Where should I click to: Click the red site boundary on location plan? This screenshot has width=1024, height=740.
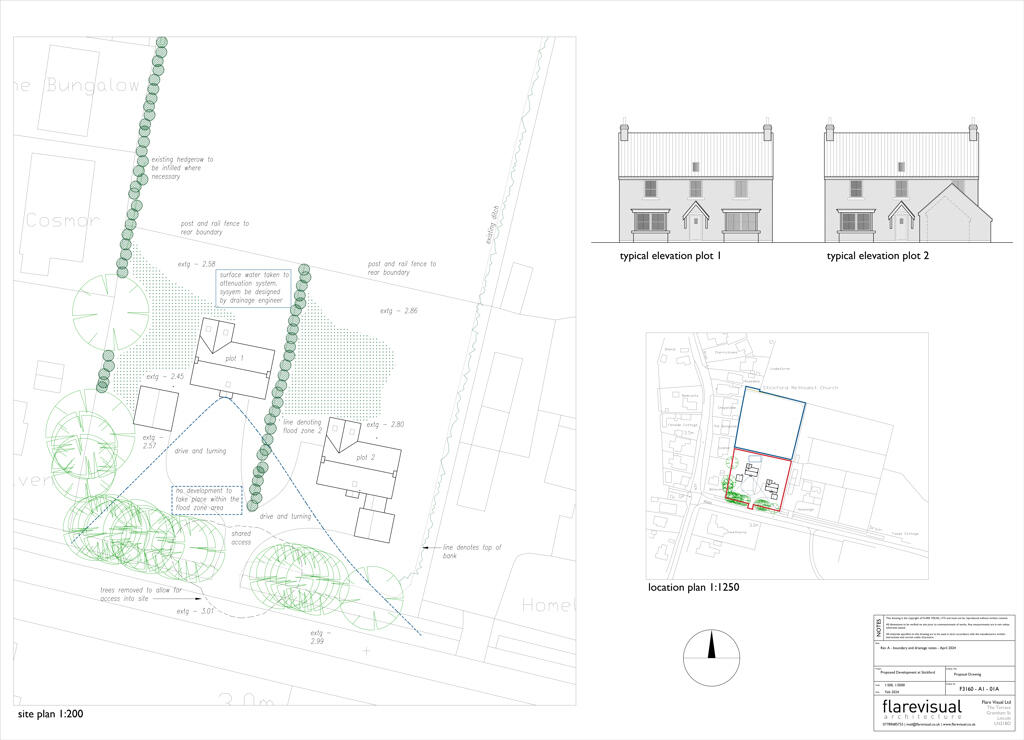762,484
